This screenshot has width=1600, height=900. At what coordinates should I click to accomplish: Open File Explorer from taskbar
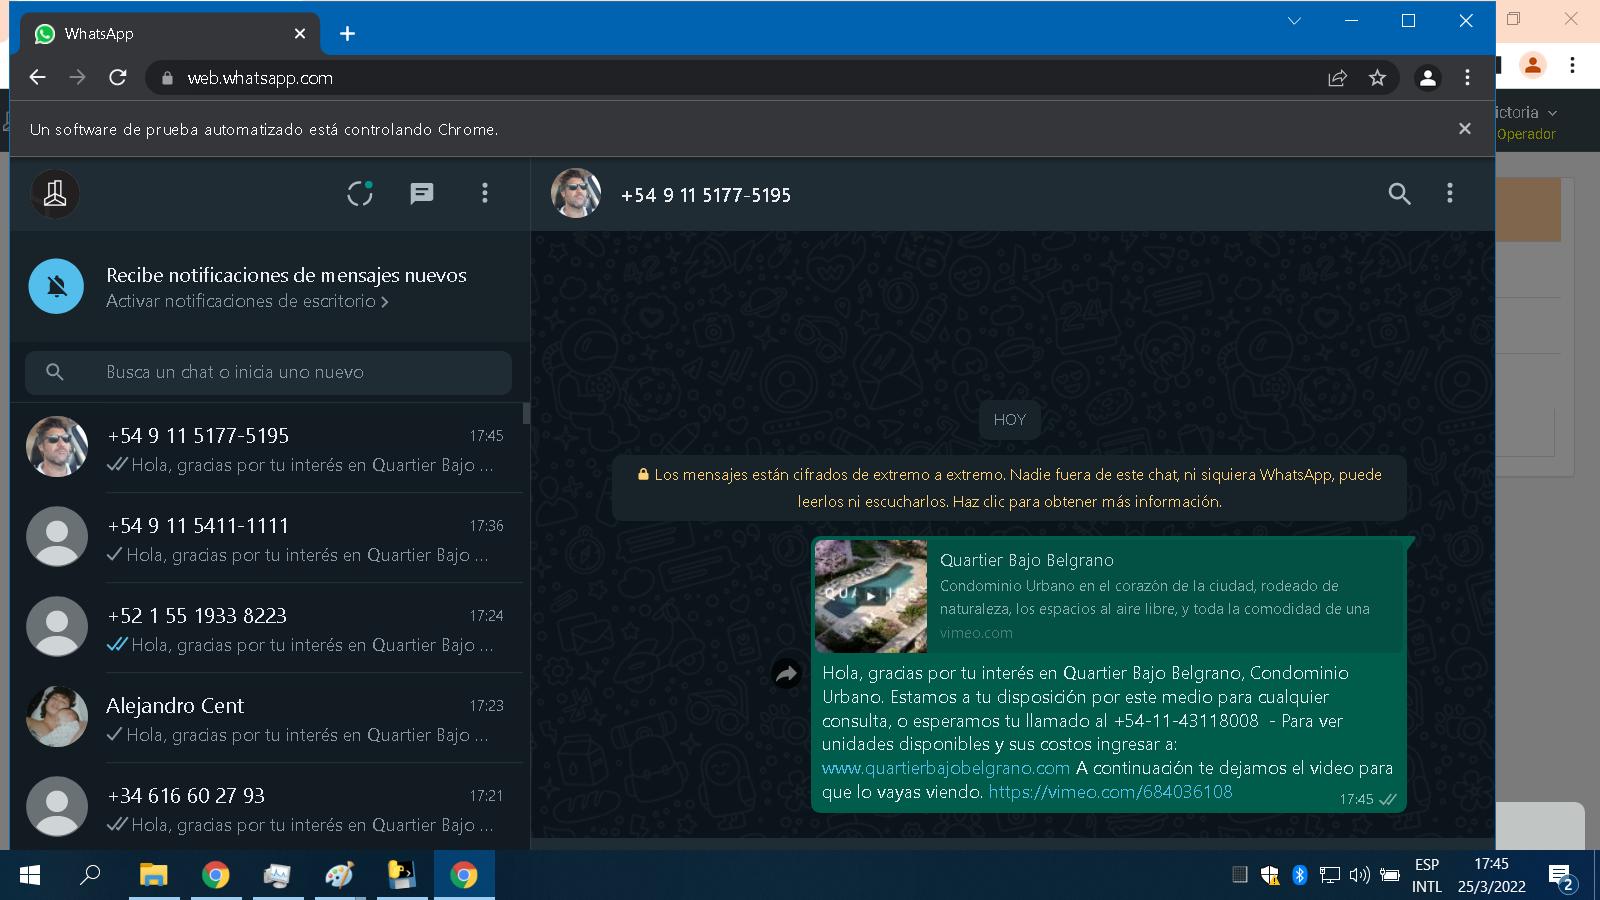(x=153, y=875)
